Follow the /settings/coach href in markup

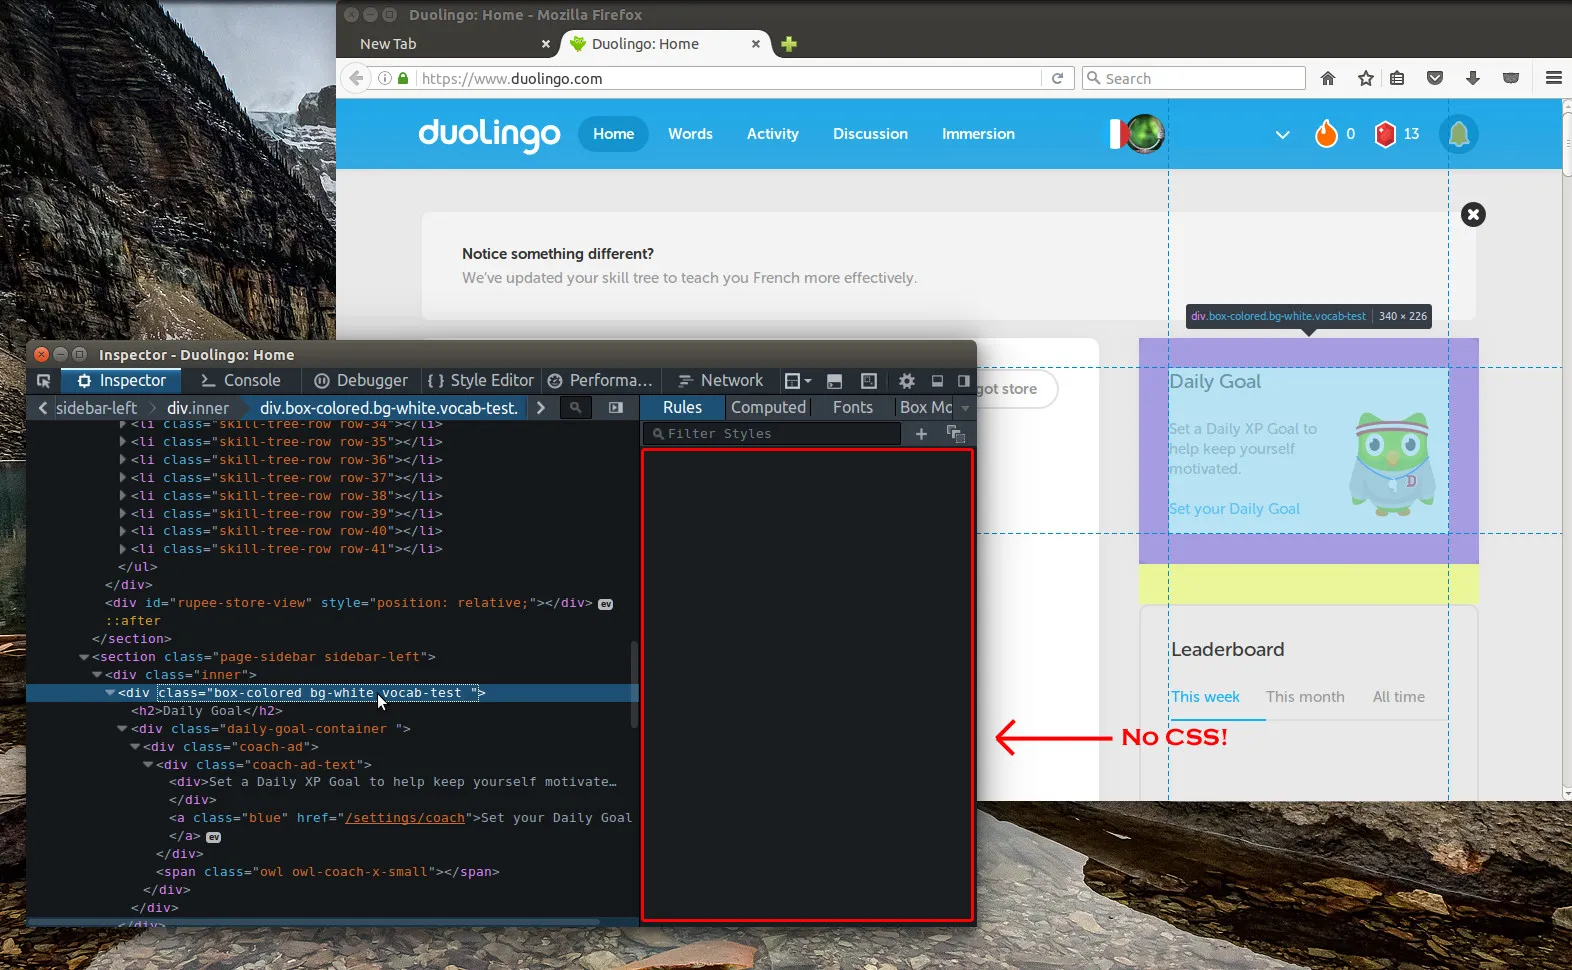click(405, 818)
